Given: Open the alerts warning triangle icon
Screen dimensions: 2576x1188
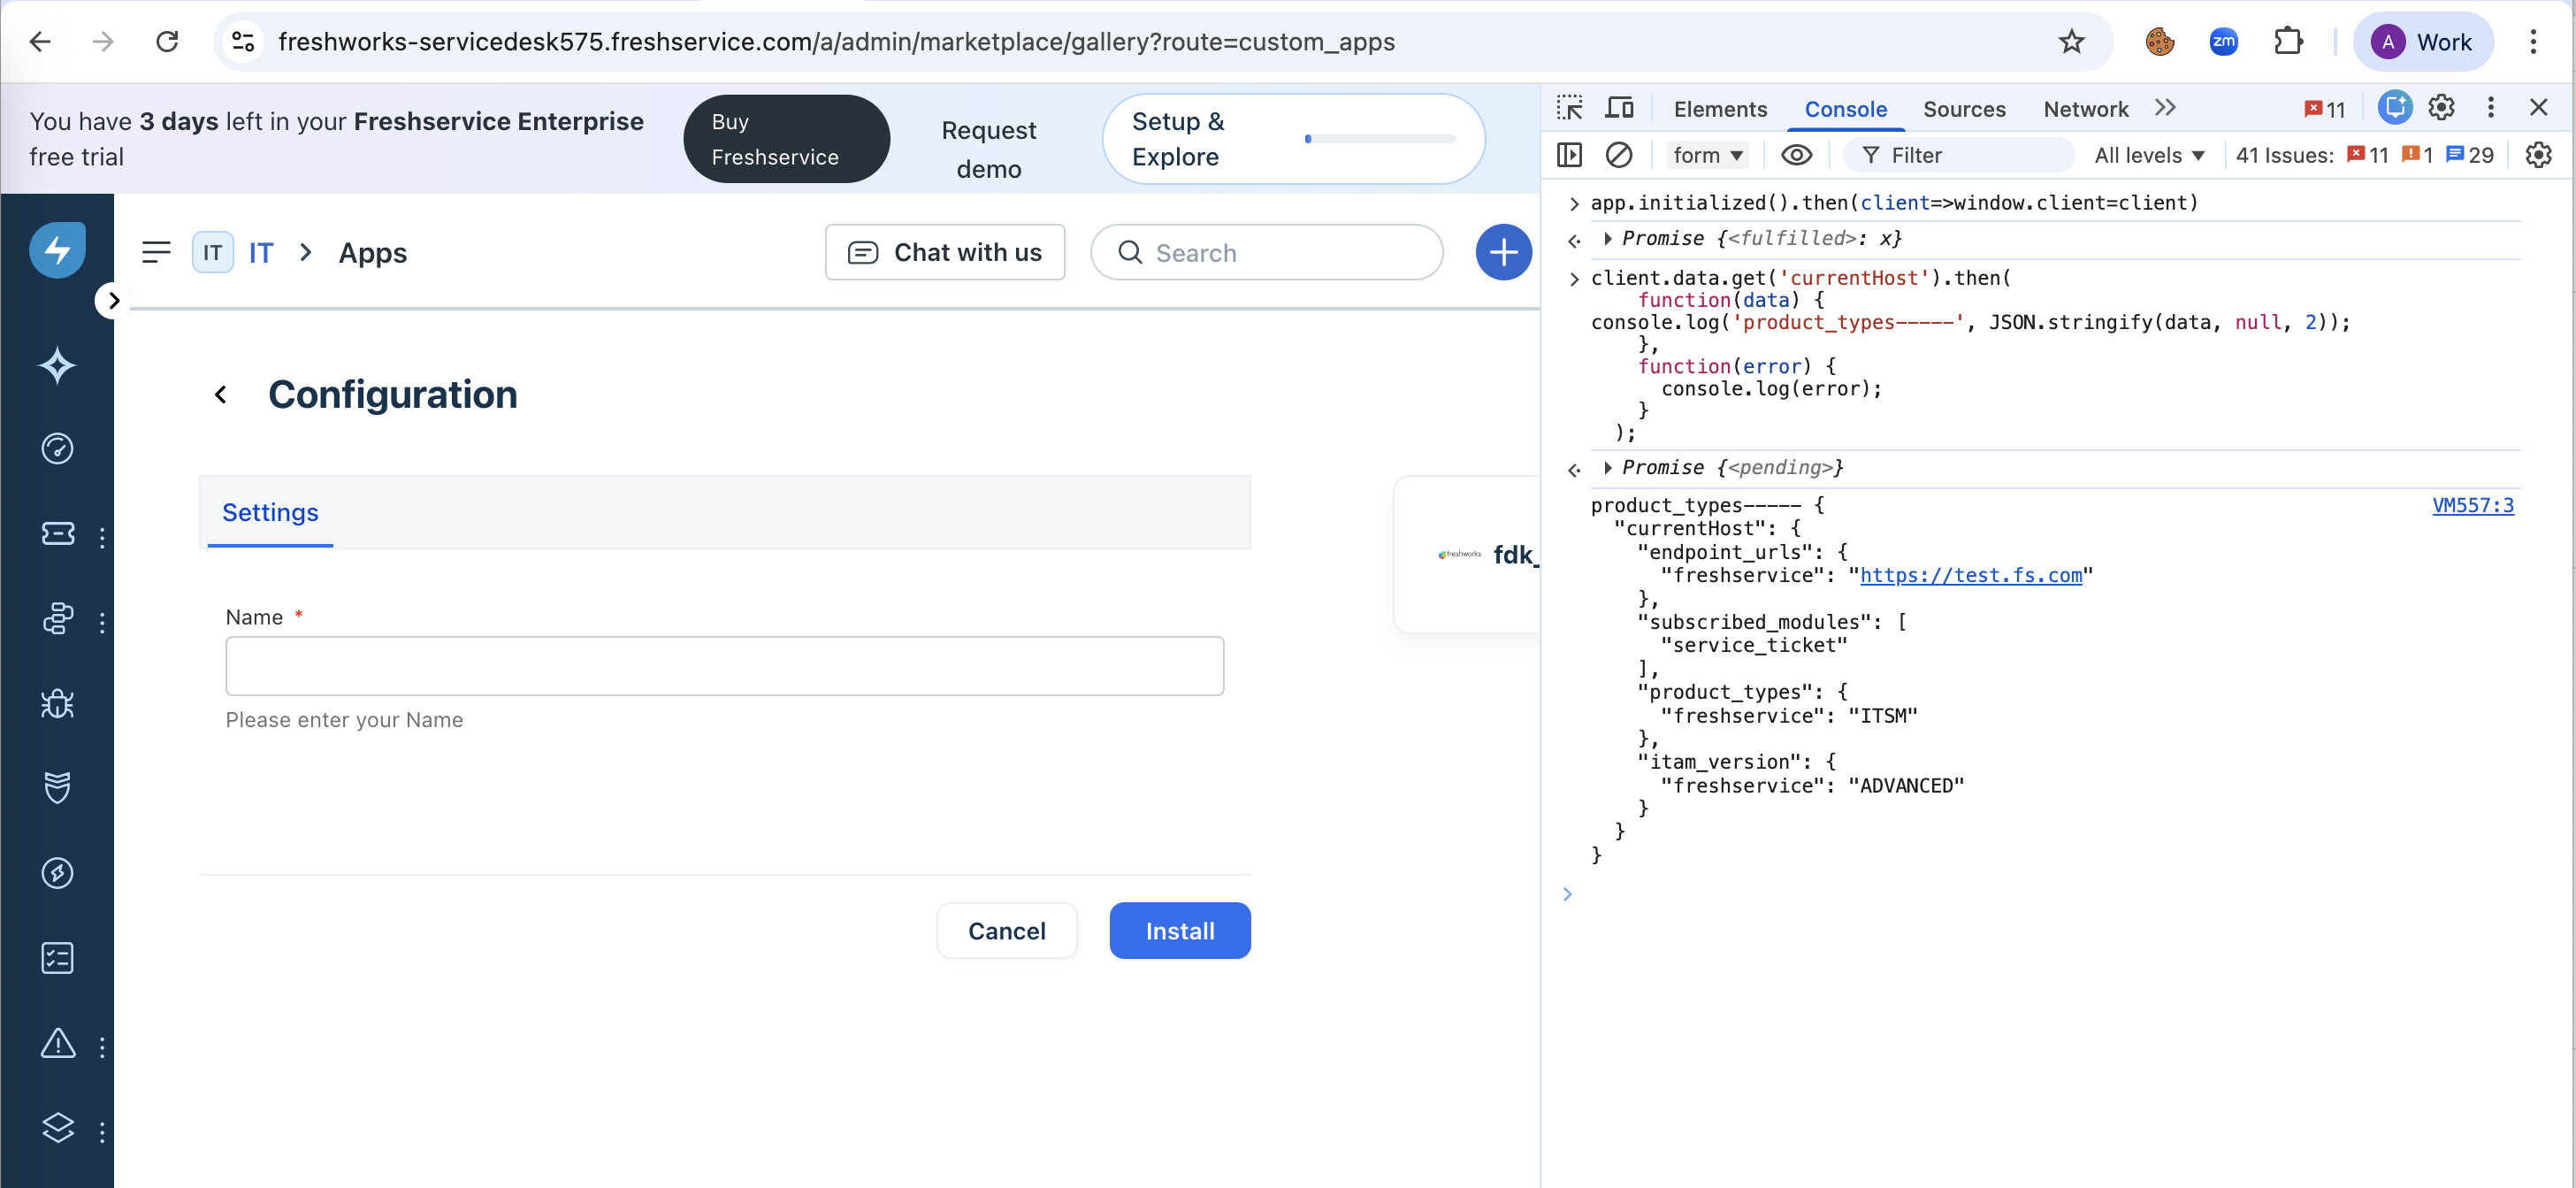Looking at the screenshot, I should tap(57, 1044).
